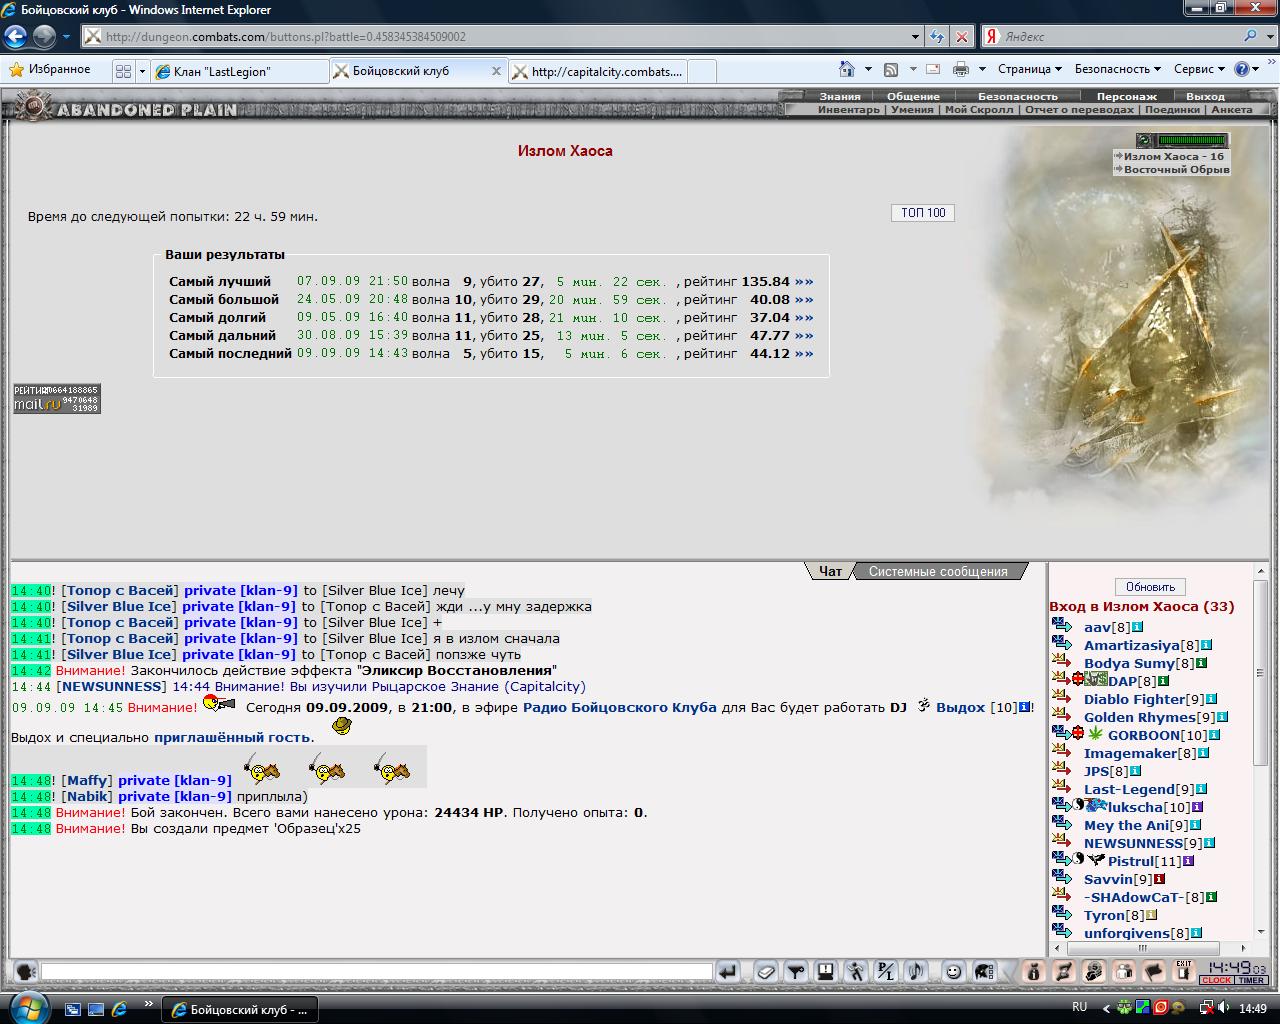Screen dimensions: 1280x1024
Task: Click the floppy disk save icon
Action: click(826, 972)
